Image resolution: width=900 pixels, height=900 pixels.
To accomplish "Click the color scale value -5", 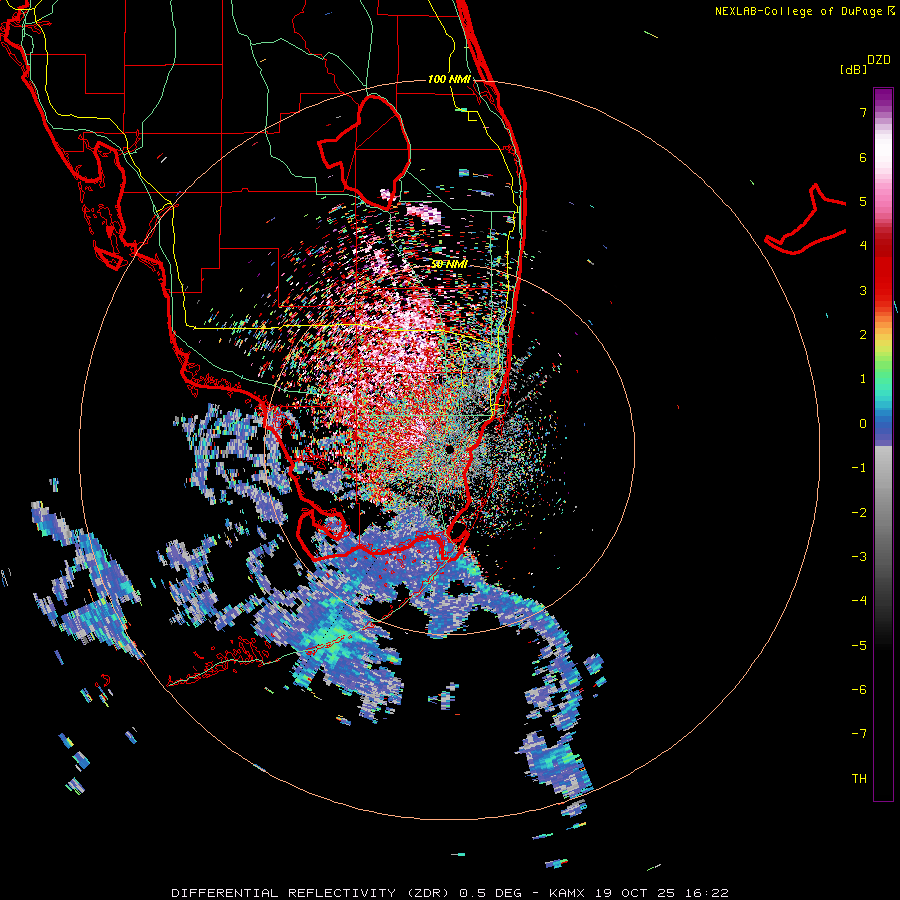I will [x=859, y=646].
